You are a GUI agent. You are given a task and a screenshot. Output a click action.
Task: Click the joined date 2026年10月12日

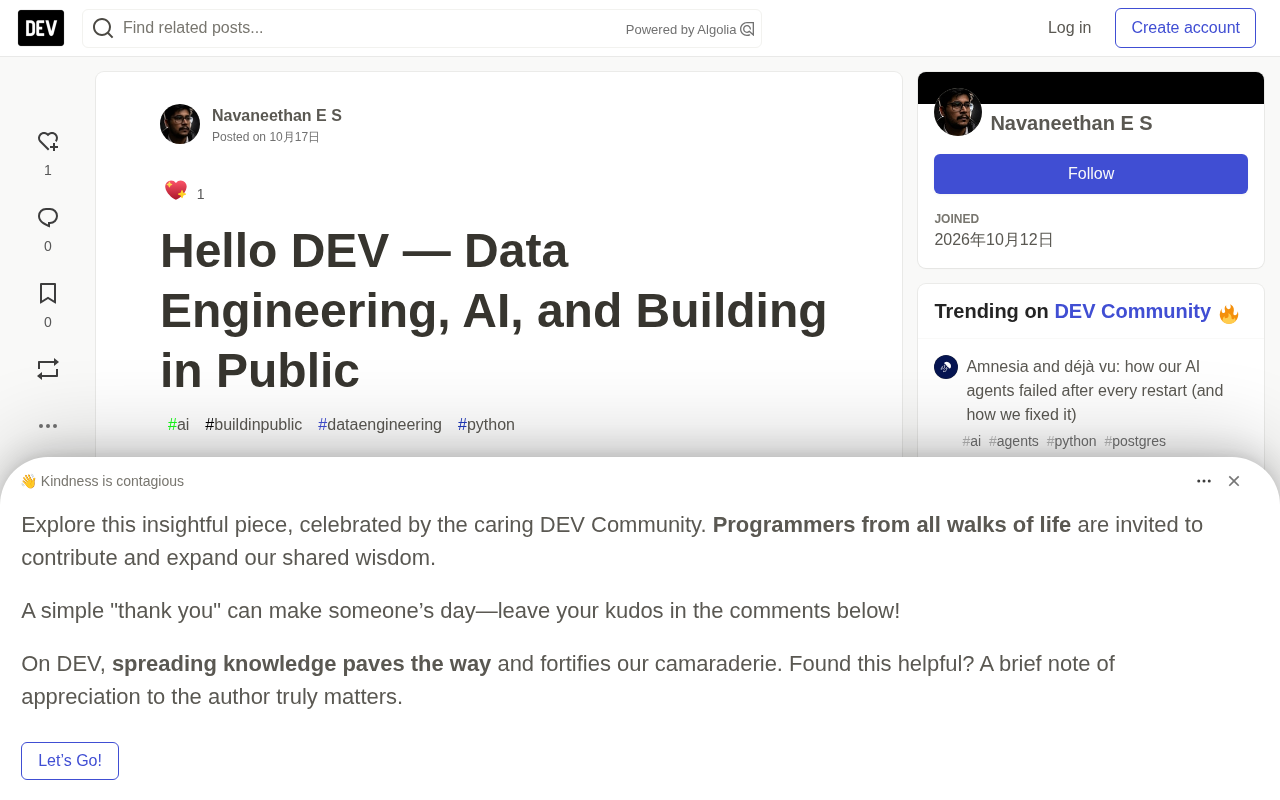coord(994,240)
